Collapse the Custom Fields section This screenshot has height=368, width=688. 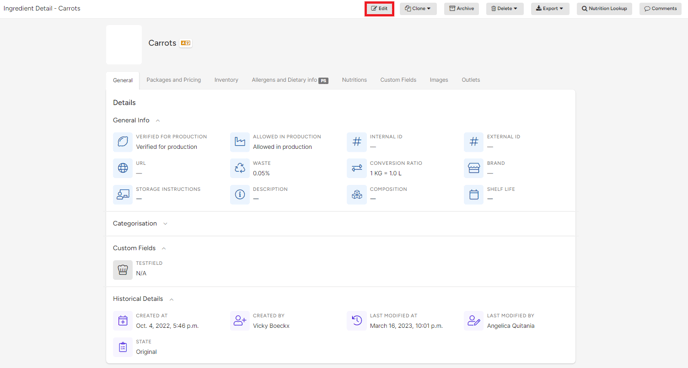[x=163, y=248]
